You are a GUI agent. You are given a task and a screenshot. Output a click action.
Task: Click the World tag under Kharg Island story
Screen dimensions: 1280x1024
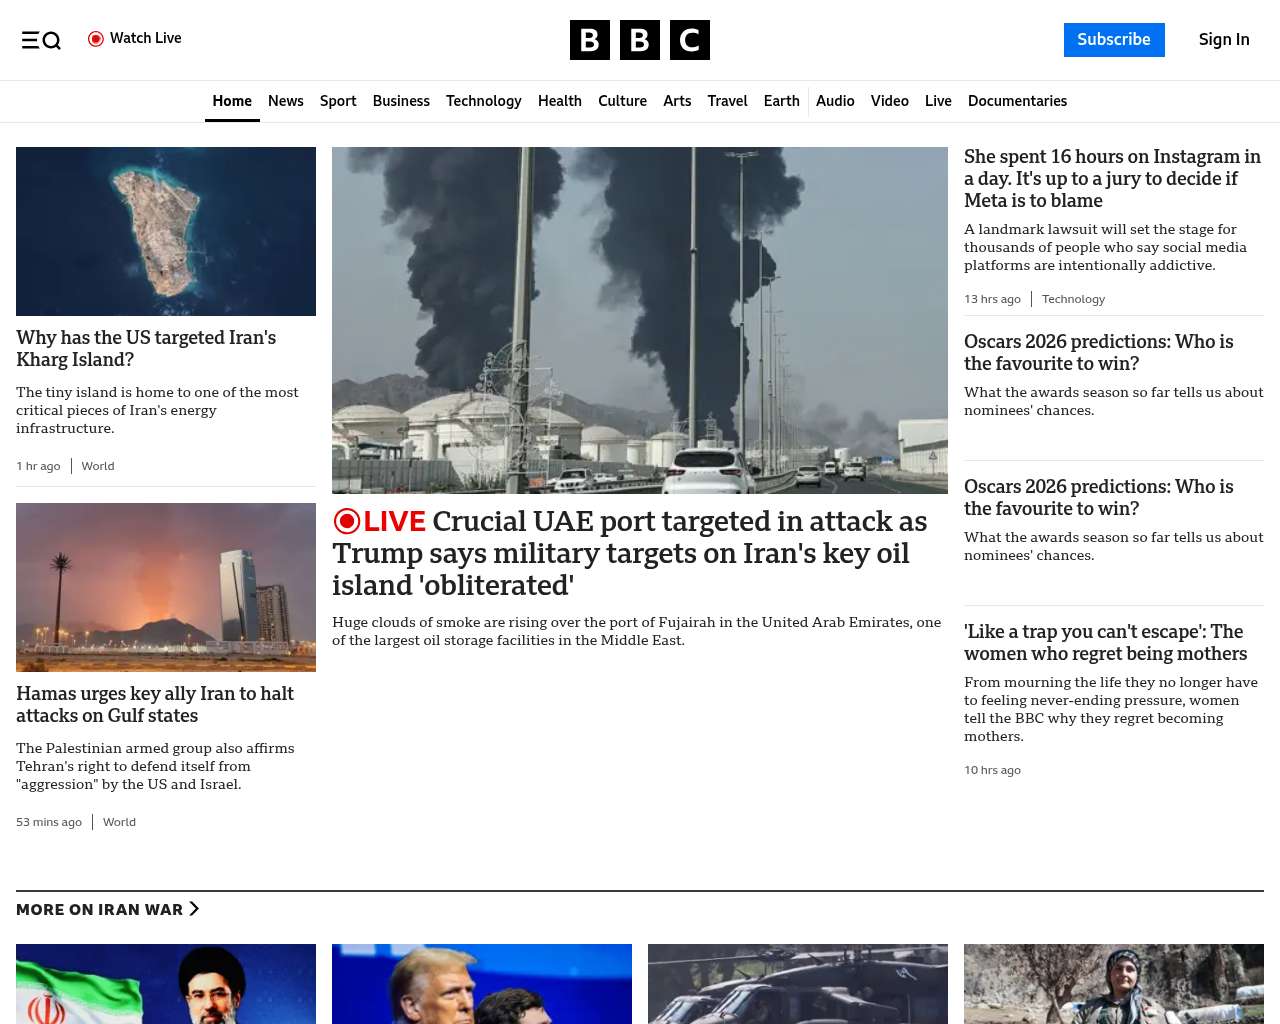pyautogui.click(x=98, y=466)
